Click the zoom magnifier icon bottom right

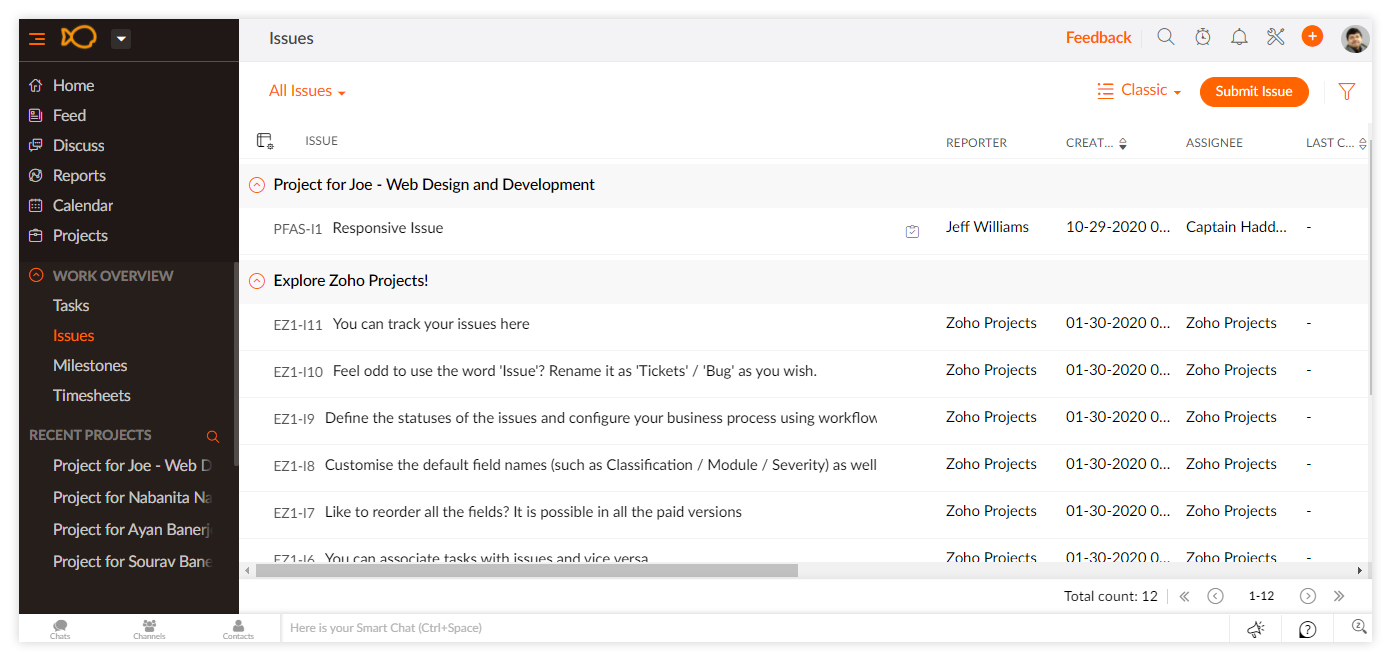[1359, 627]
